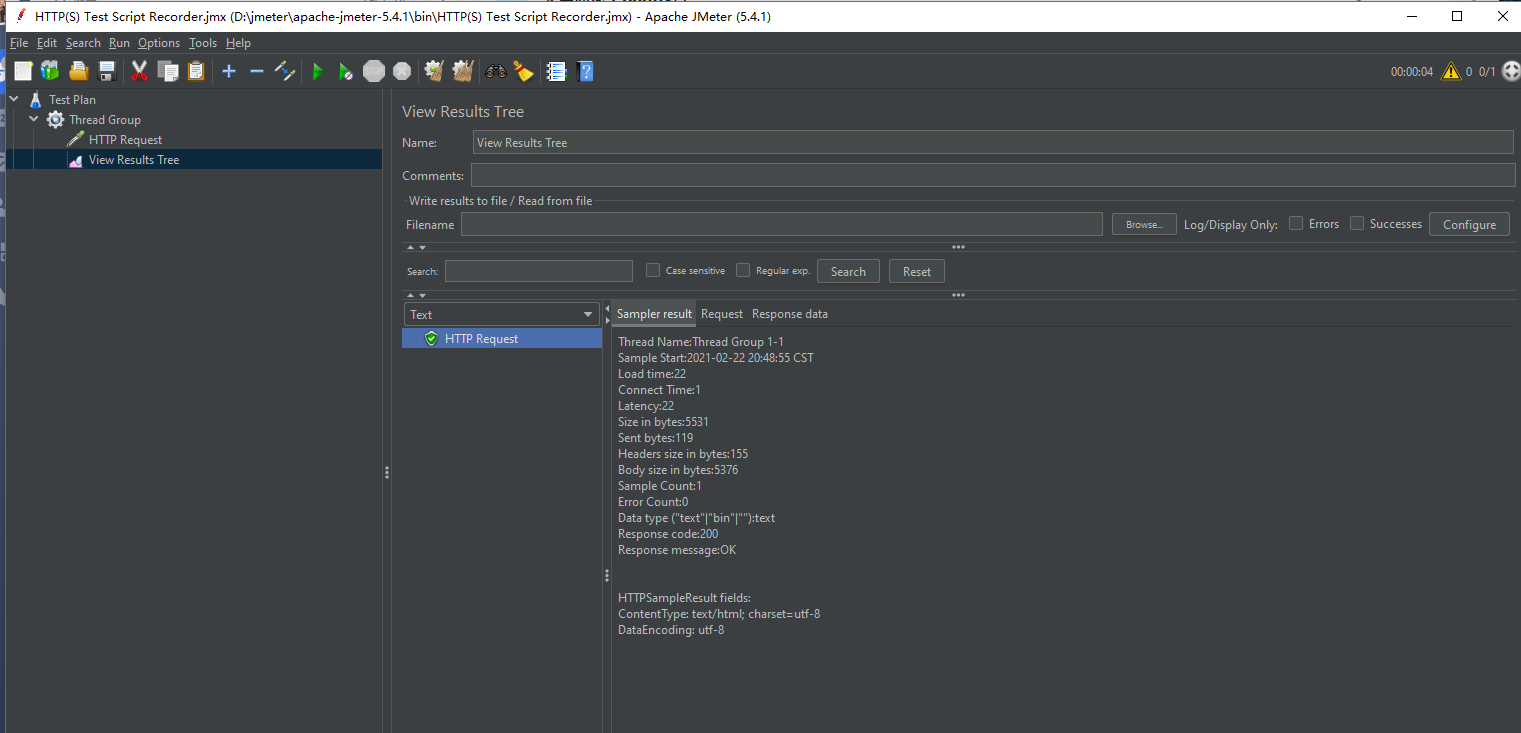
Task: Click split-pane arrows above Search row
Action: coord(416,247)
